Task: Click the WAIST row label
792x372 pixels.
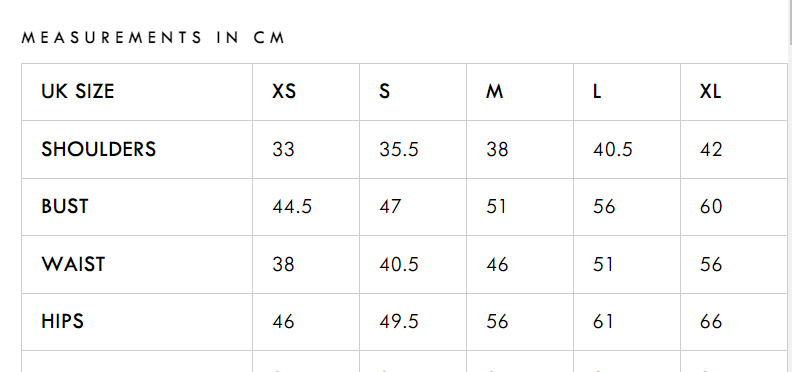Action: click(x=73, y=264)
